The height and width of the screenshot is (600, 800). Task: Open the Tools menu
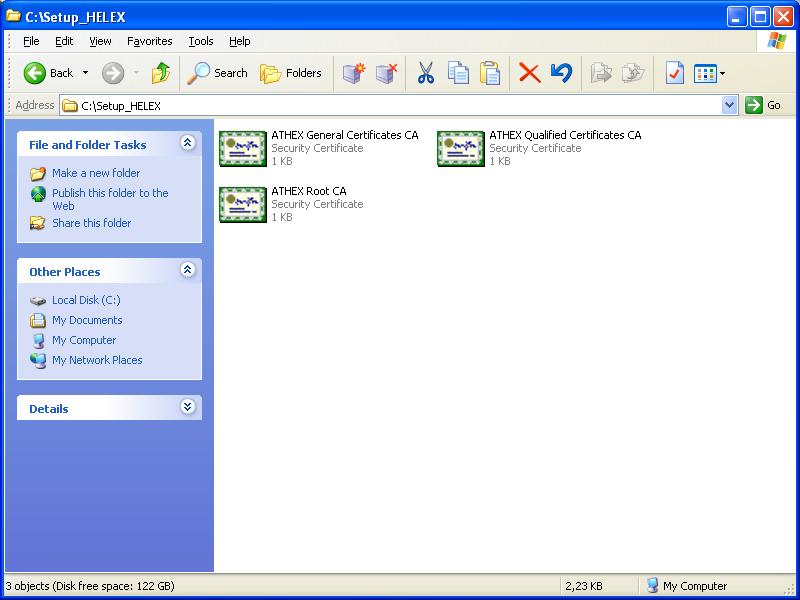pos(201,41)
